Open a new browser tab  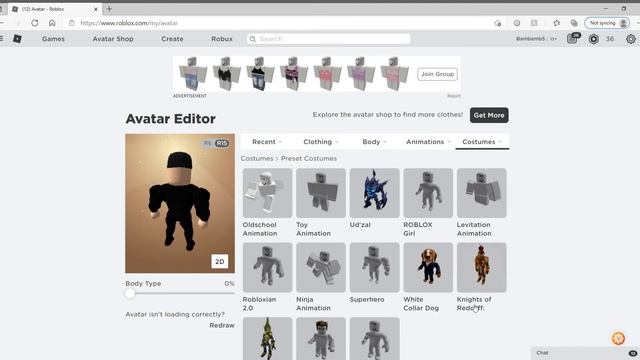109,9
